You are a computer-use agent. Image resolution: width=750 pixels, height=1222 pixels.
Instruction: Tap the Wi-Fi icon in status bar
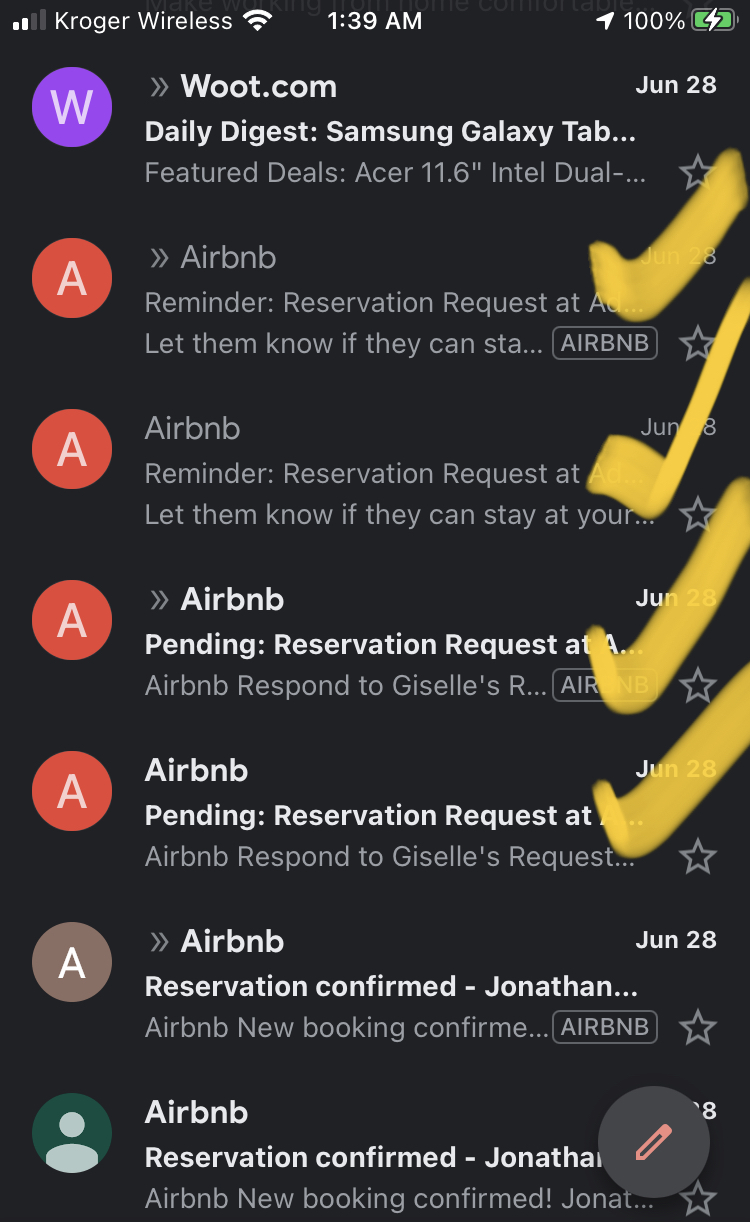pyautogui.click(x=258, y=21)
